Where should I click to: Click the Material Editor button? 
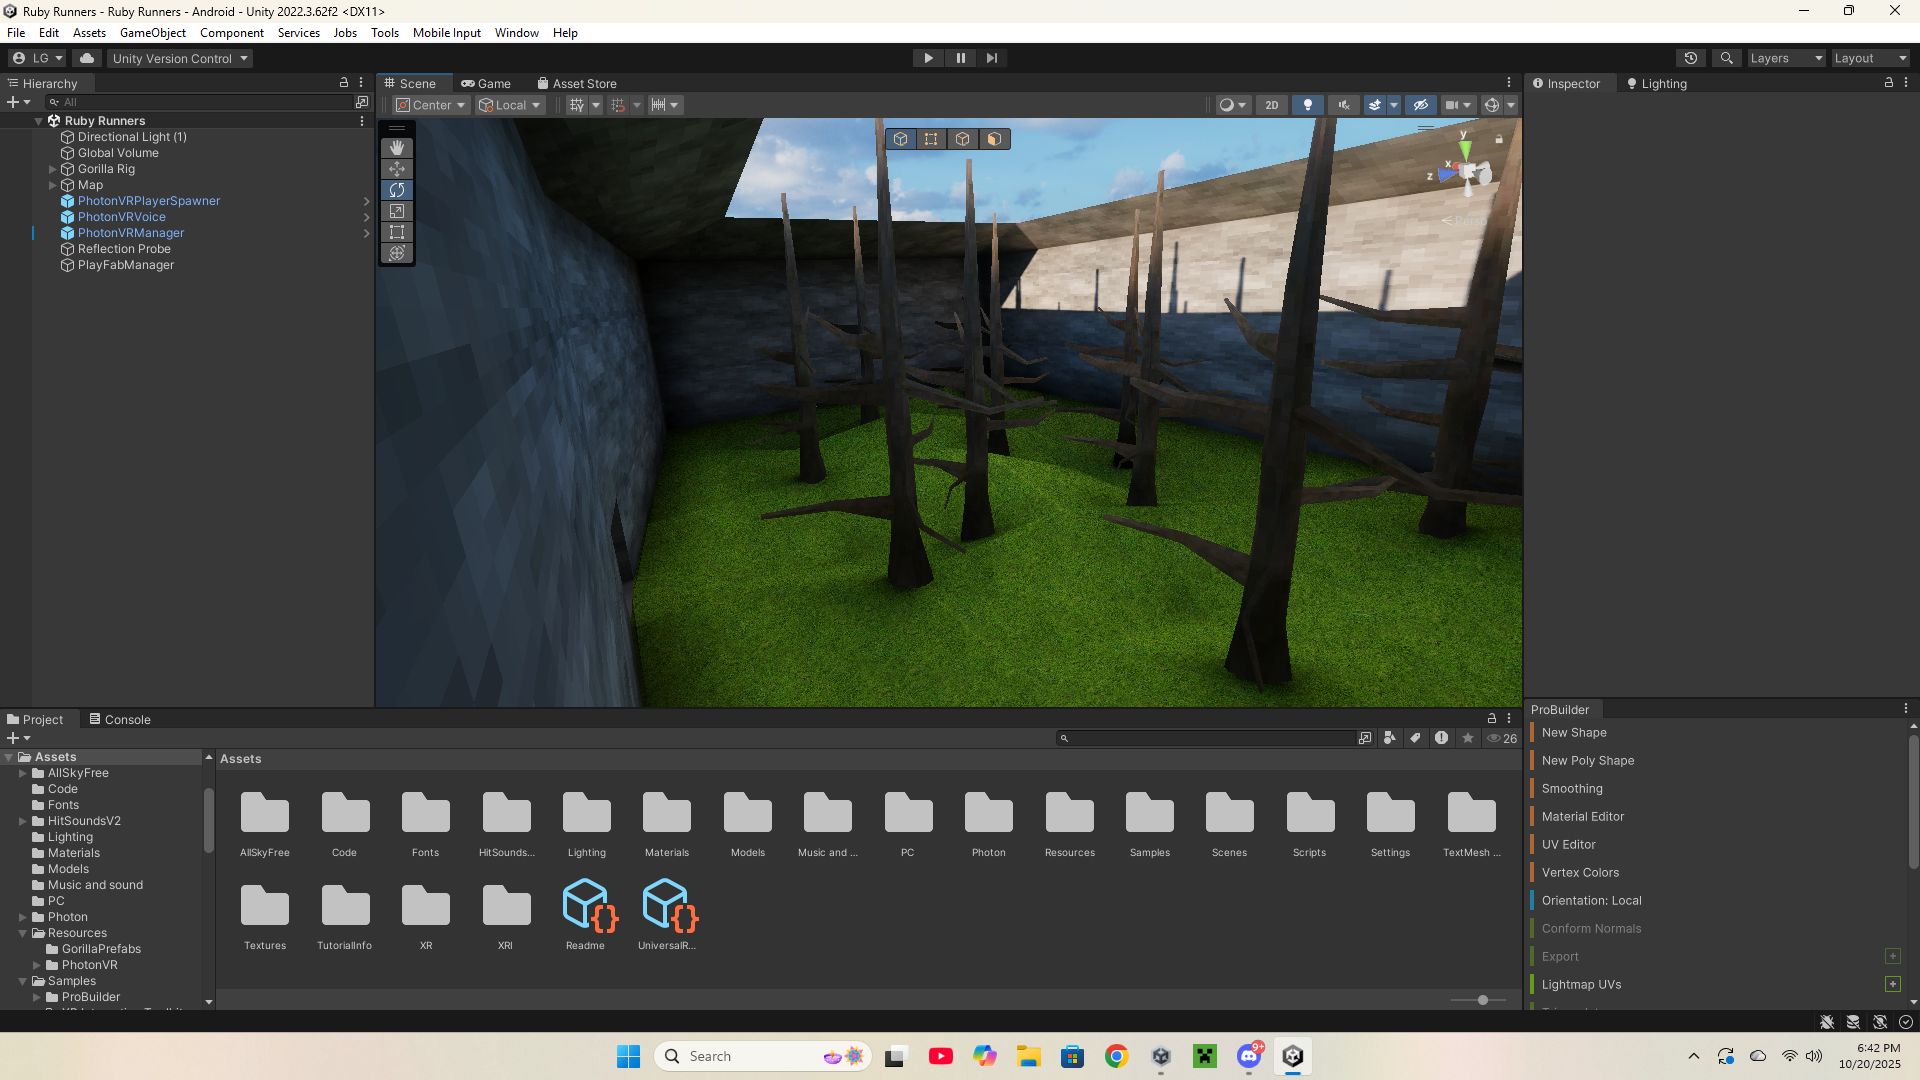(1582, 817)
